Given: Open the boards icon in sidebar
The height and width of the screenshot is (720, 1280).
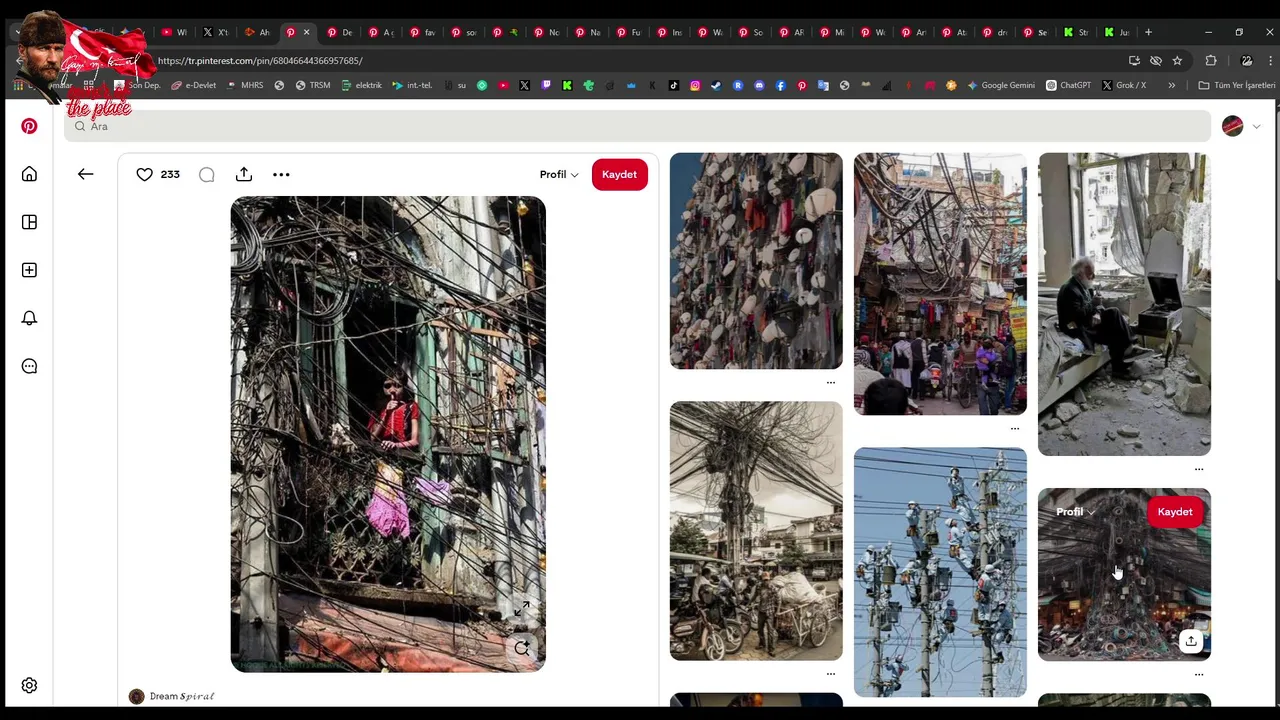Looking at the screenshot, I should click(29, 222).
